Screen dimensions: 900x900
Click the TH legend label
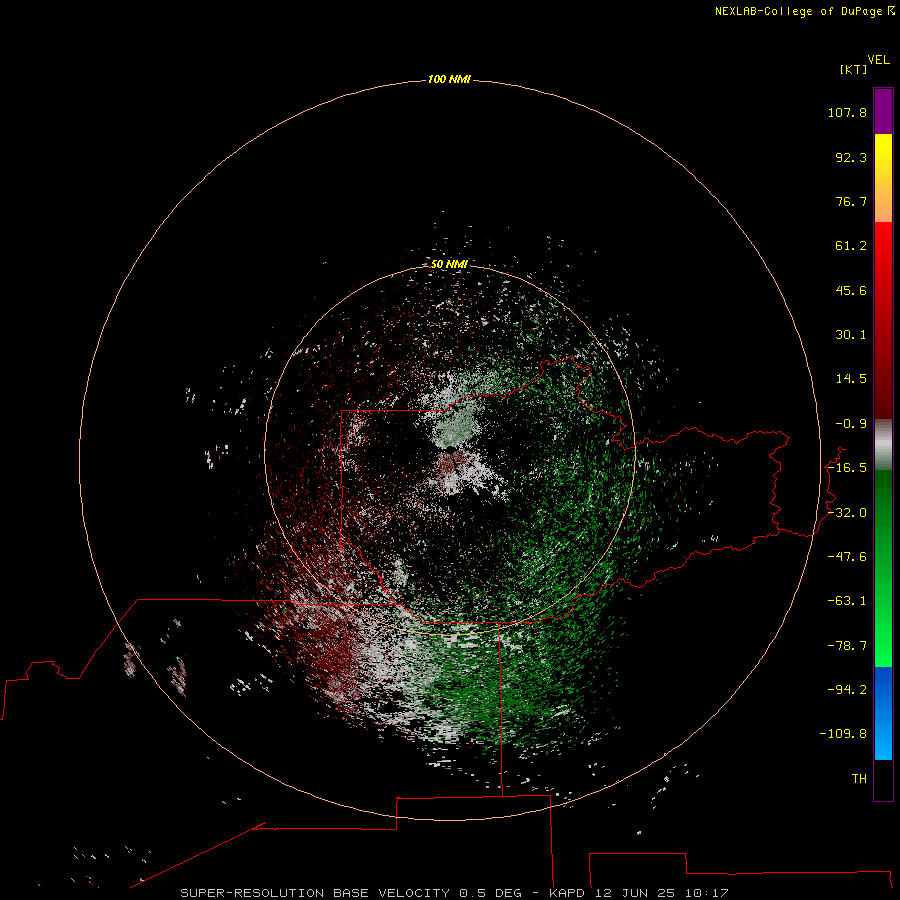coord(859,779)
